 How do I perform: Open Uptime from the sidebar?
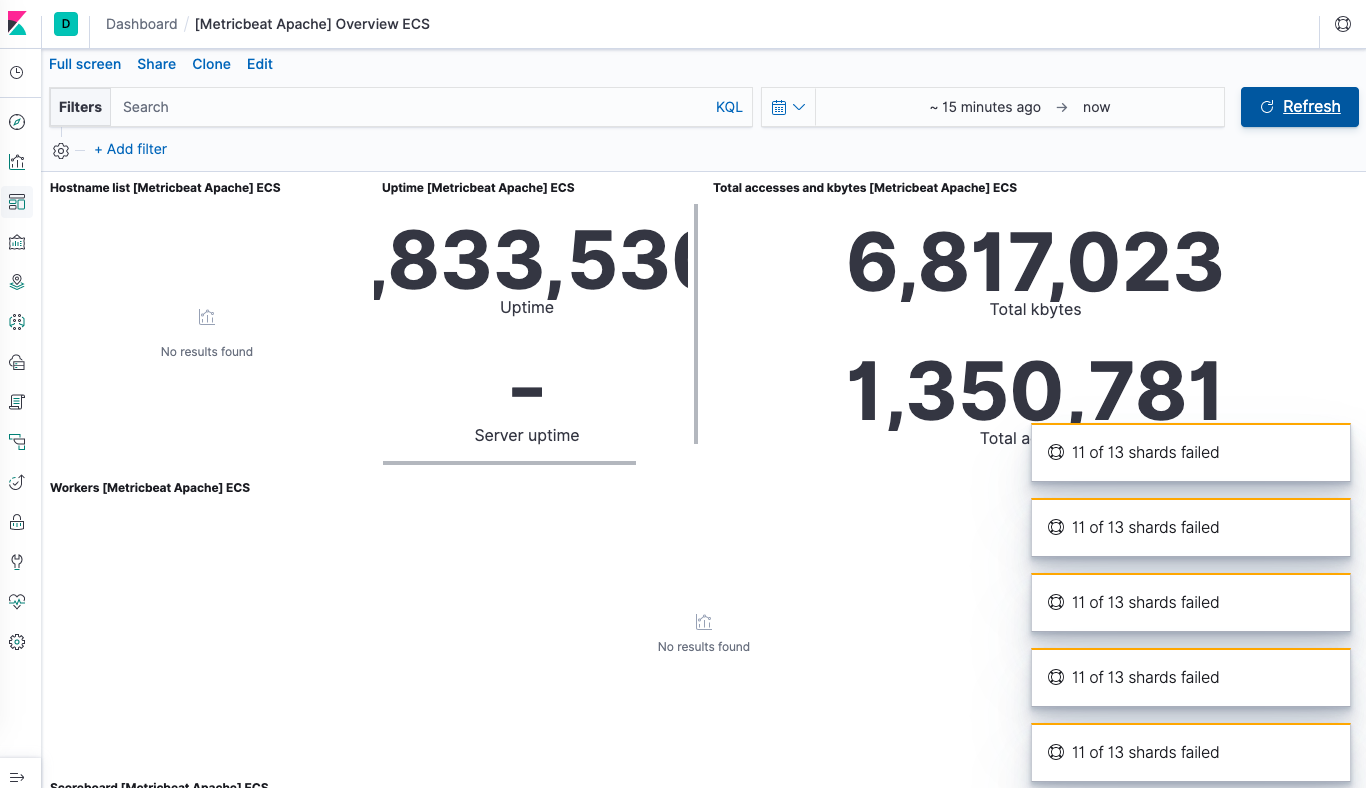point(17,482)
